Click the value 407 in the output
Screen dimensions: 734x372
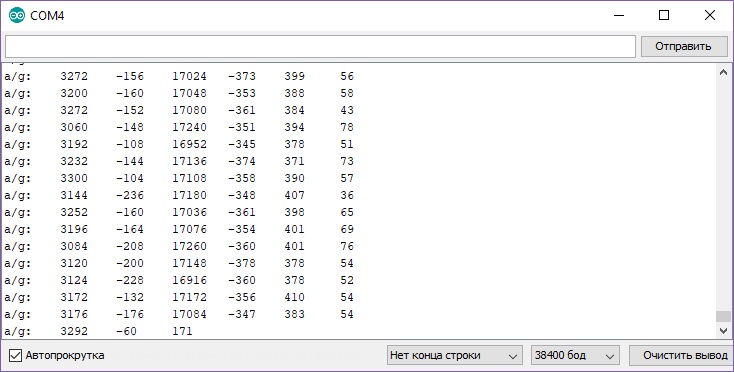[294, 195]
